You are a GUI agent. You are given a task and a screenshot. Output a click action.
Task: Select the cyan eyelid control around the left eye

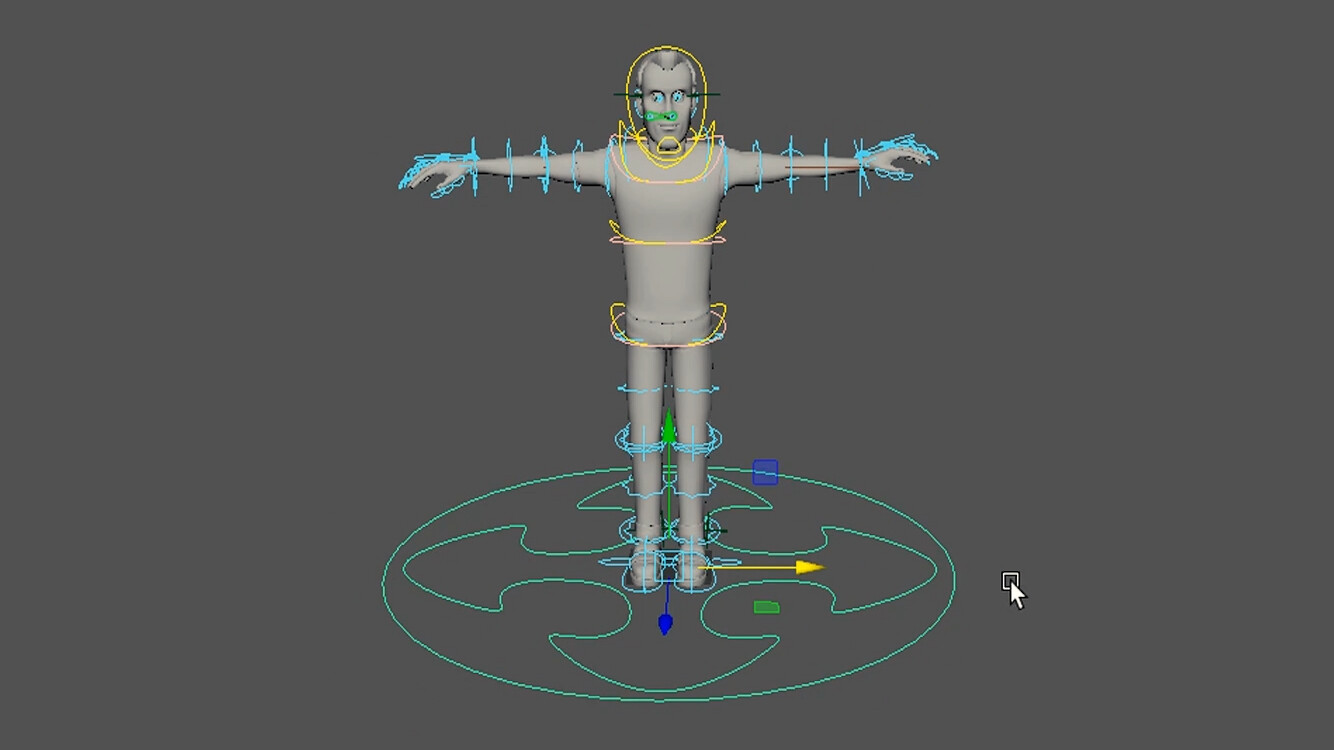(x=680, y=94)
